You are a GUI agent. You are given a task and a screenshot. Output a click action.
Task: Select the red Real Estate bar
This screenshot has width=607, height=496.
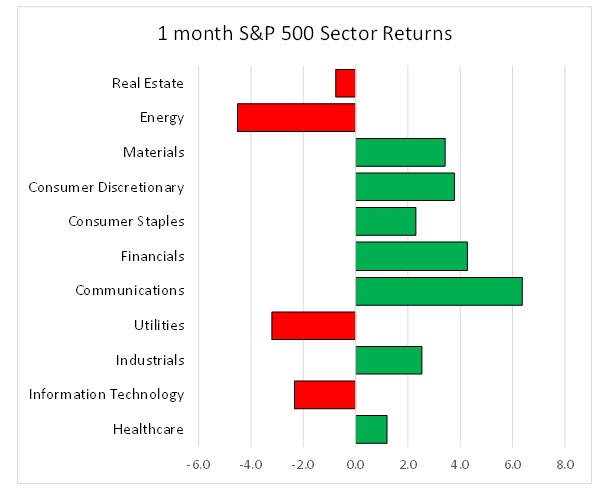[345, 83]
